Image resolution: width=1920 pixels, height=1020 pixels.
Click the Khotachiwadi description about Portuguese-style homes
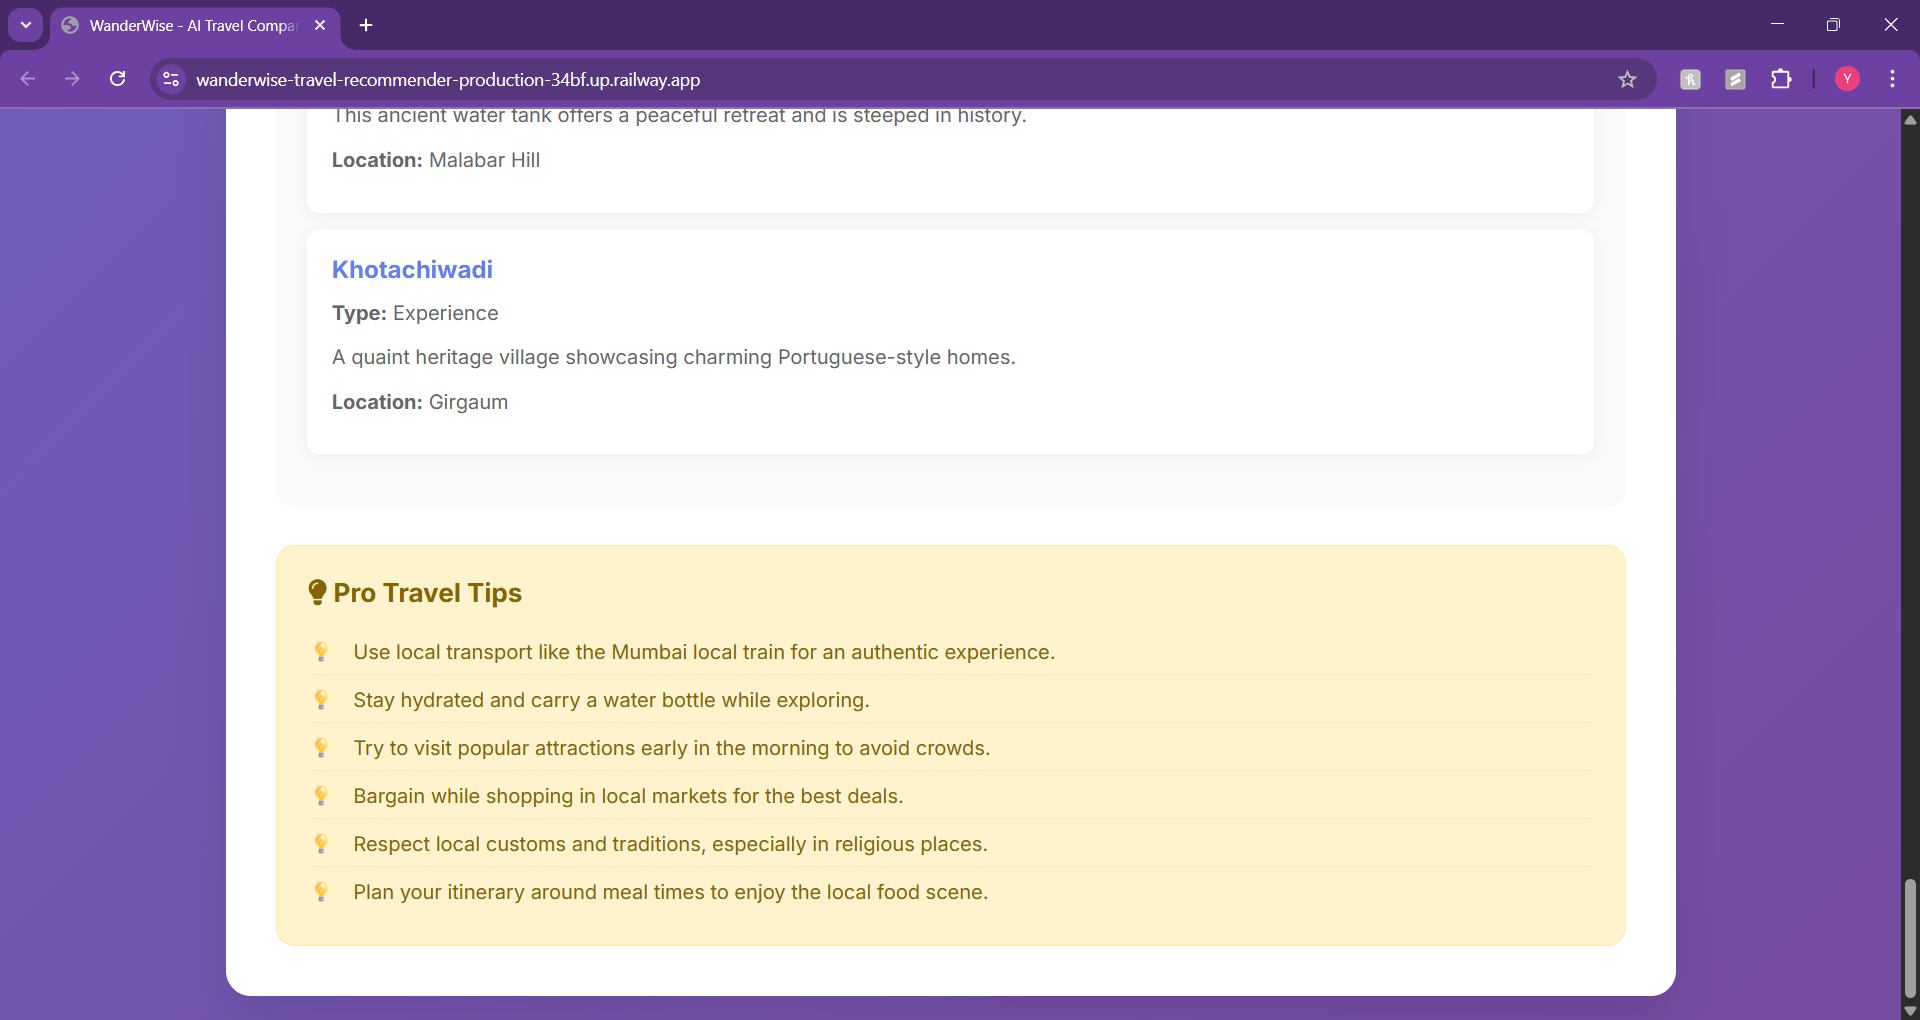tap(674, 357)
